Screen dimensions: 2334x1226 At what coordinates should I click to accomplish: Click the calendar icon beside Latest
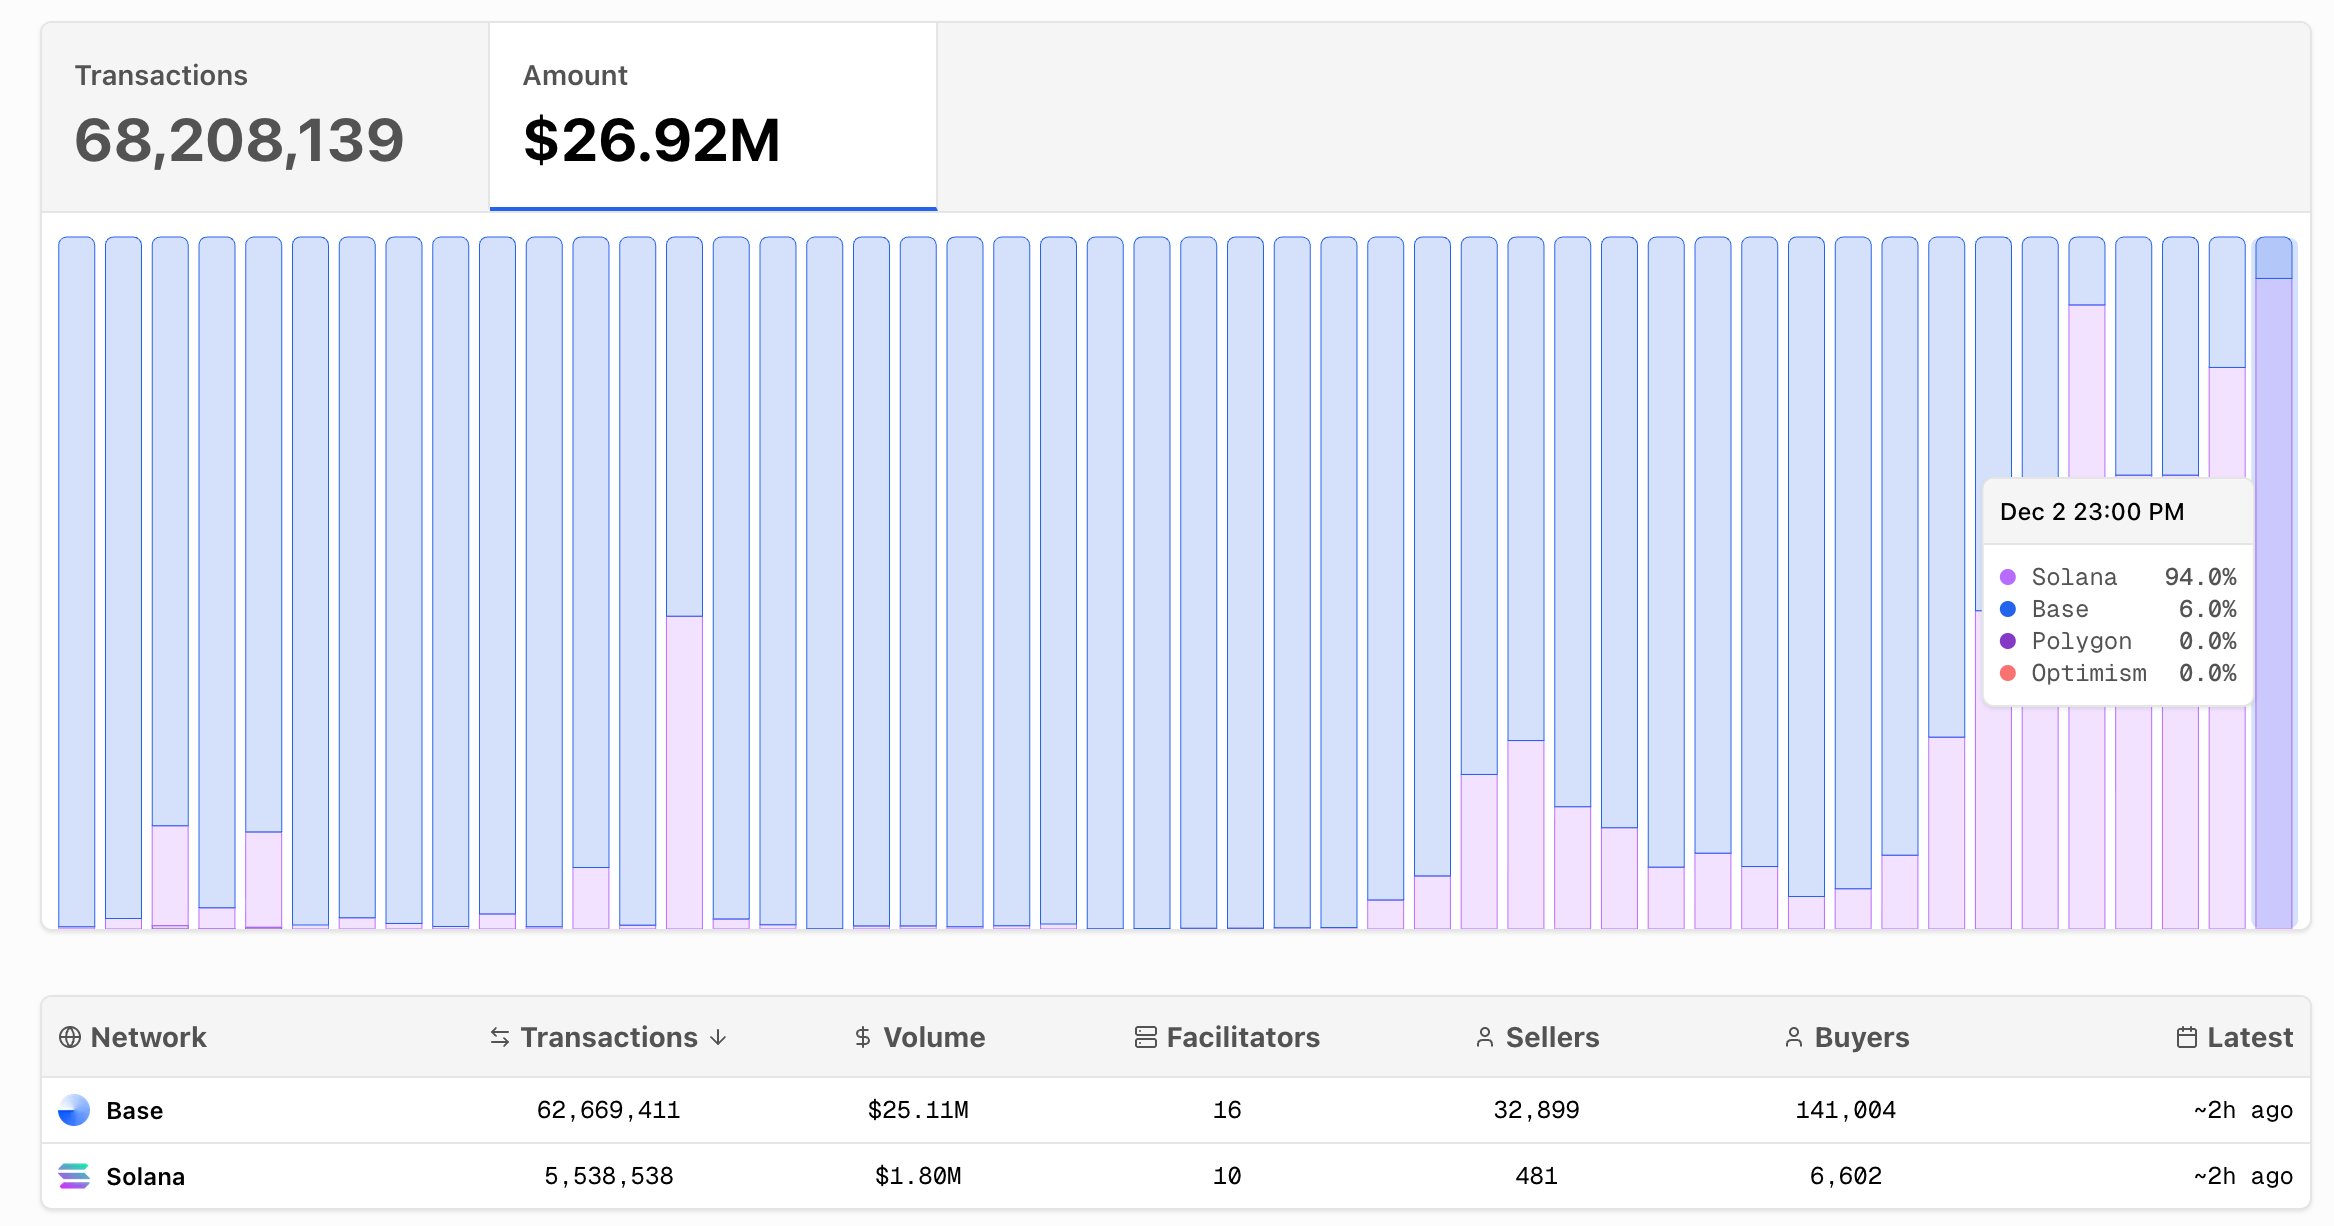tap(2187, 1037)
